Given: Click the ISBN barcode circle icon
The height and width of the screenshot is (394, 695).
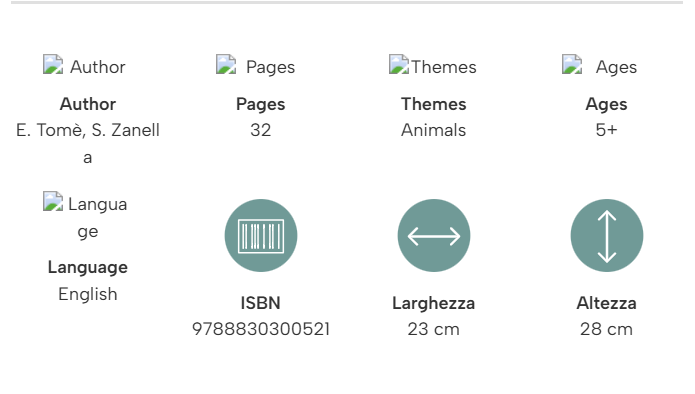Looking at the screenshot, I should click(261, 235).
